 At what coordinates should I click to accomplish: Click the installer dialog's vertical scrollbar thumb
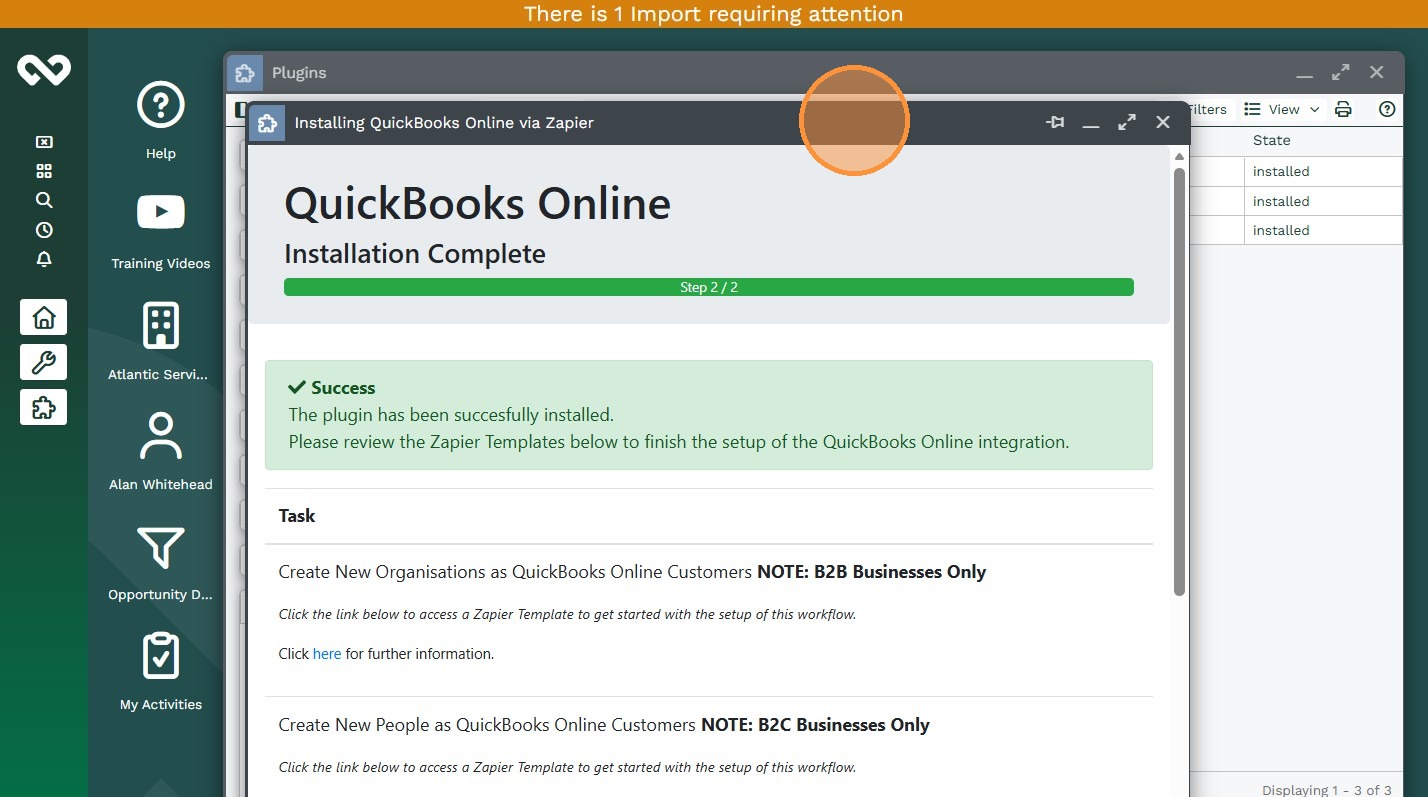[x=1179, y=382]
